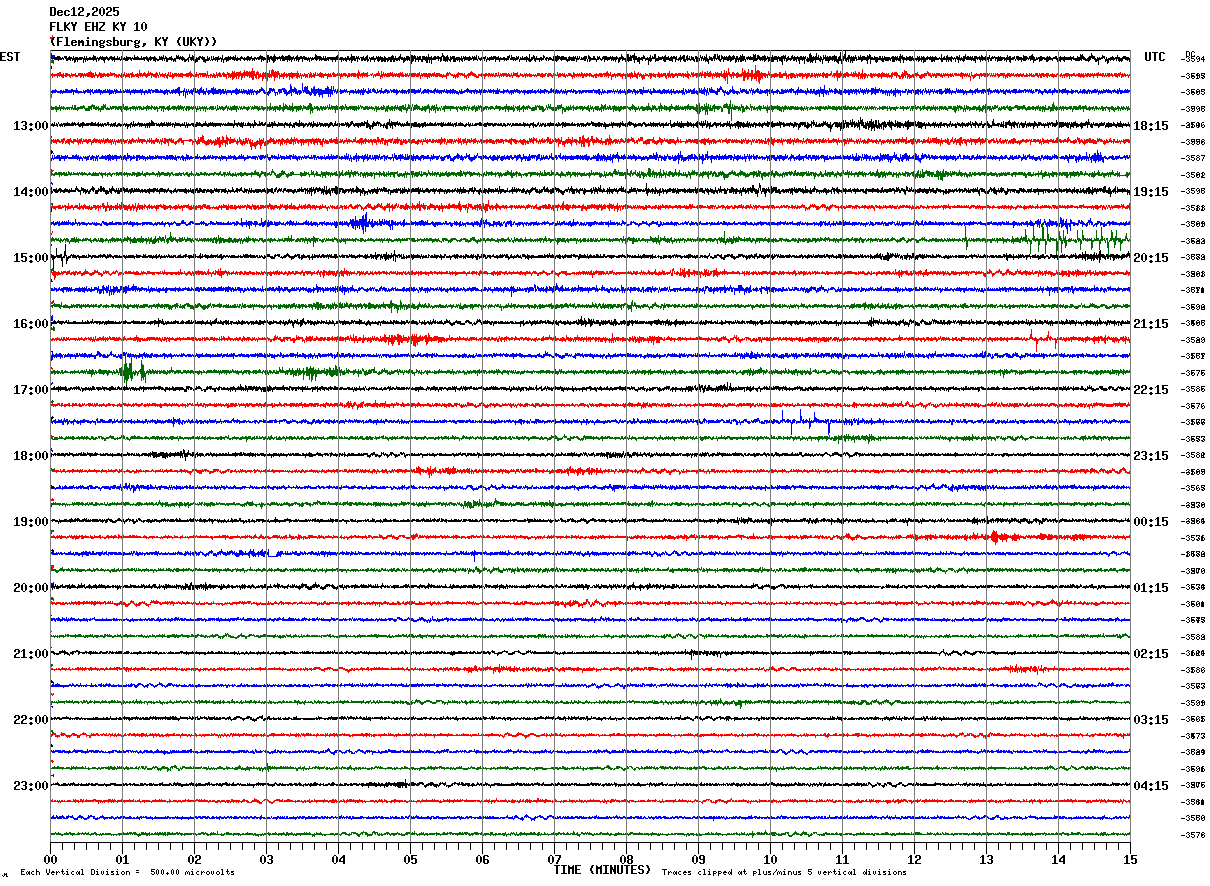Click the 04:15 UTC time label

[x=1150, y=786]
